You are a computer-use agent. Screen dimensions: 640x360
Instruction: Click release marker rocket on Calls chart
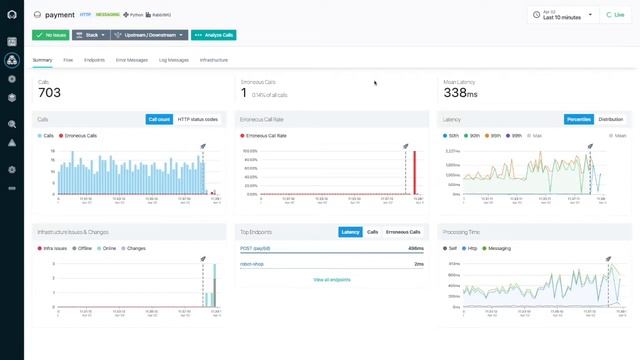coord(203,146)
